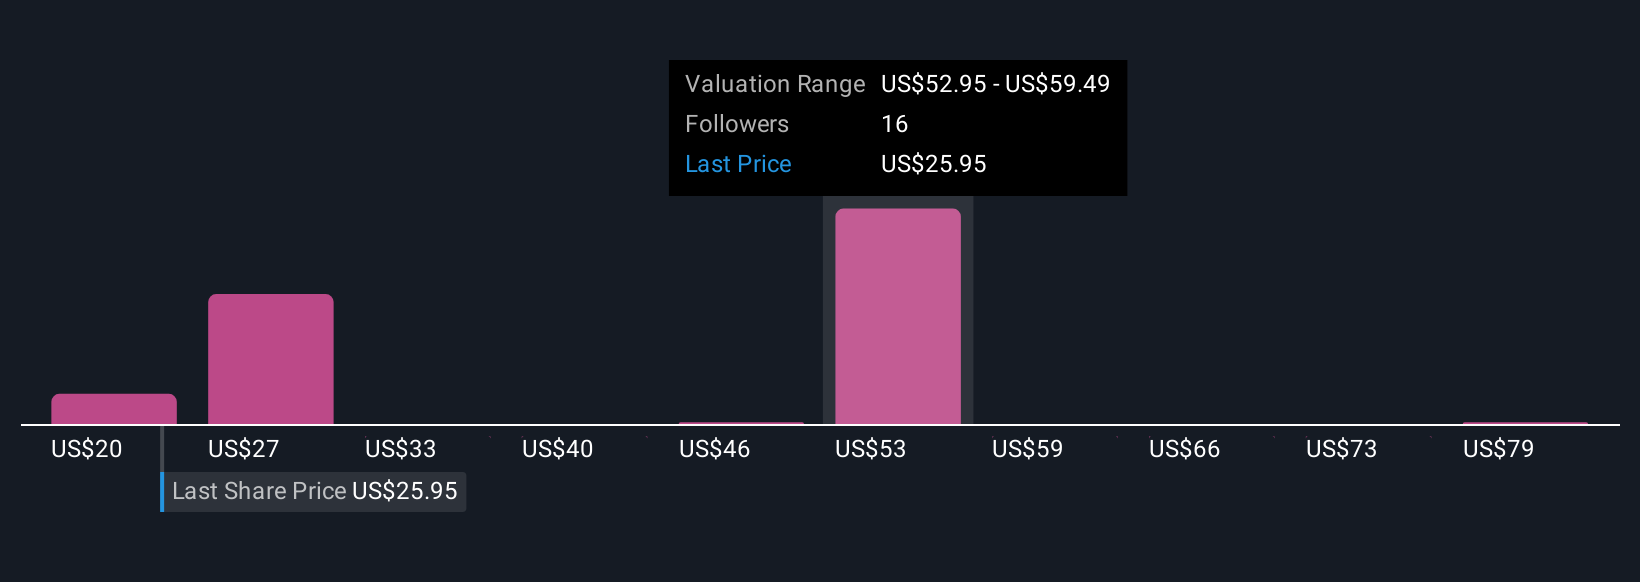Click the US$79 axis label
Image resolution: width=1640 pixels, height=582 pixels.
(x=1499, y=449)
